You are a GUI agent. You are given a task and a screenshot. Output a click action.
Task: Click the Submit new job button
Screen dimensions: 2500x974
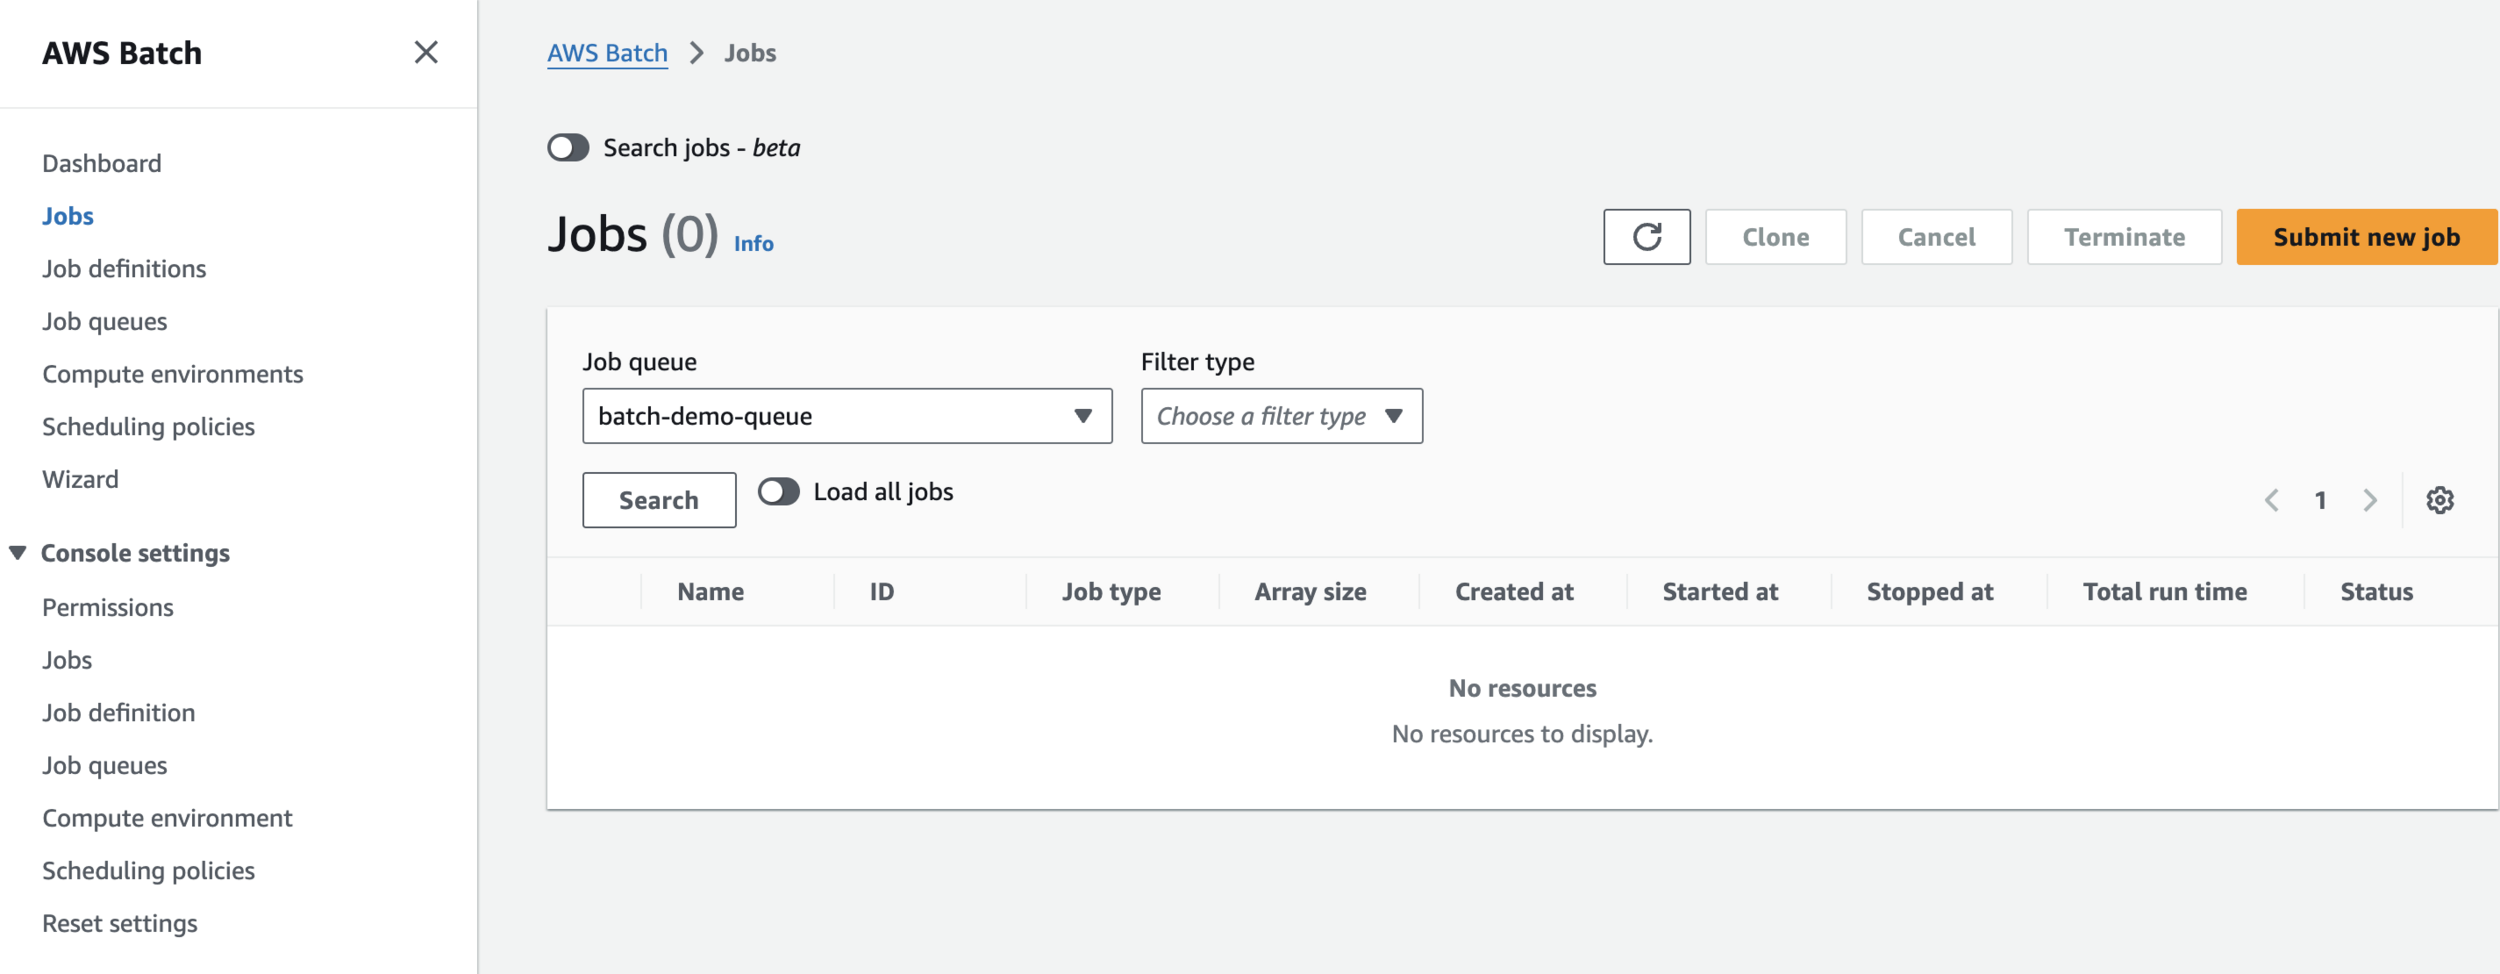[2366, 237]
